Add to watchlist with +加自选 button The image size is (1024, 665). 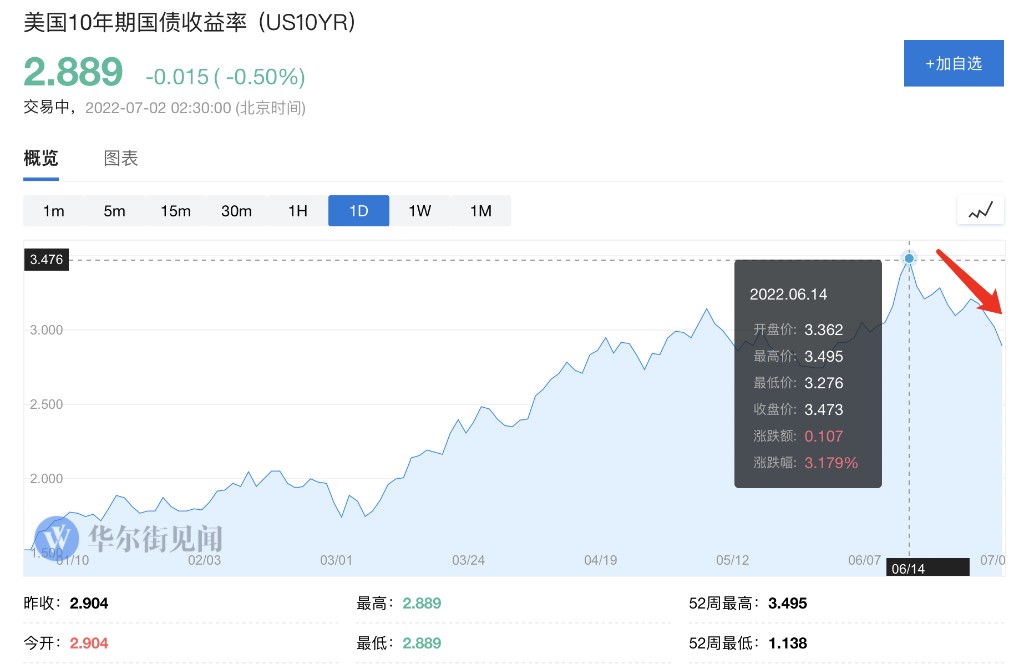pos(953,64)
